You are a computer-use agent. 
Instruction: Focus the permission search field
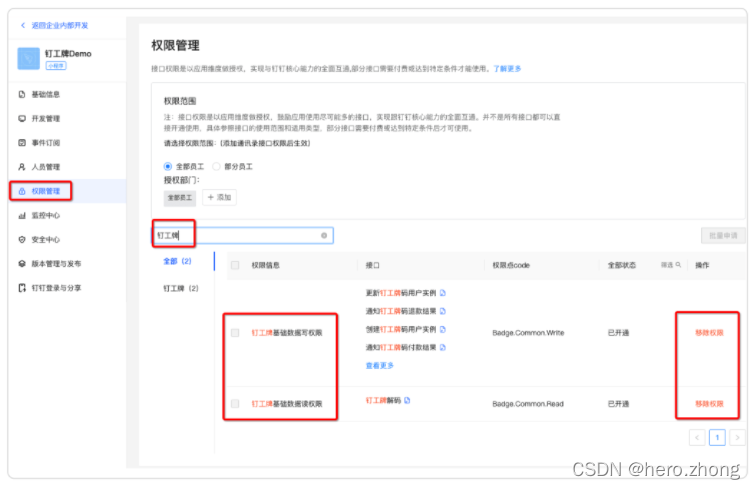pos(243,235)
